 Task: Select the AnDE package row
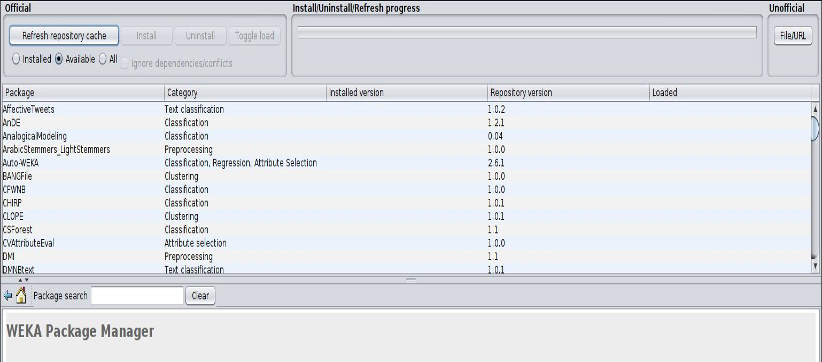click(x=406, y=123)
